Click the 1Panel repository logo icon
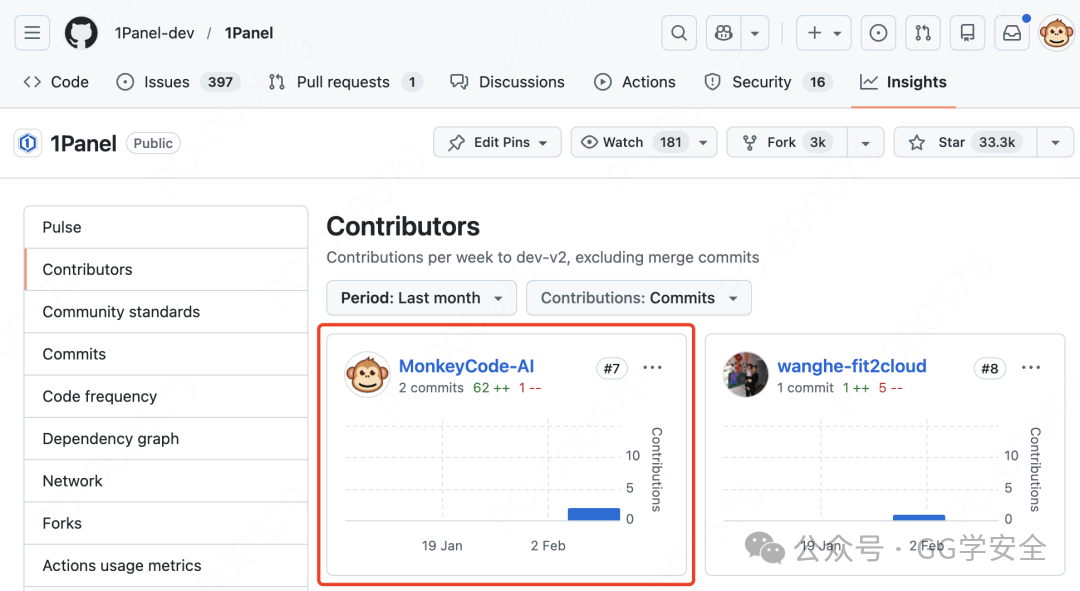Viewport: 1080px width, 591px height. point(28,143)
